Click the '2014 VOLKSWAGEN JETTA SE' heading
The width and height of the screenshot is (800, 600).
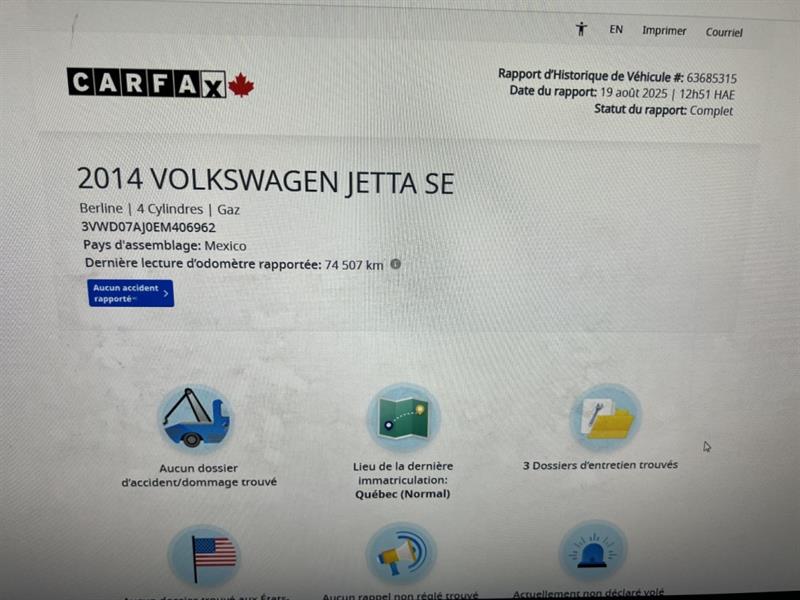point(265,181)
